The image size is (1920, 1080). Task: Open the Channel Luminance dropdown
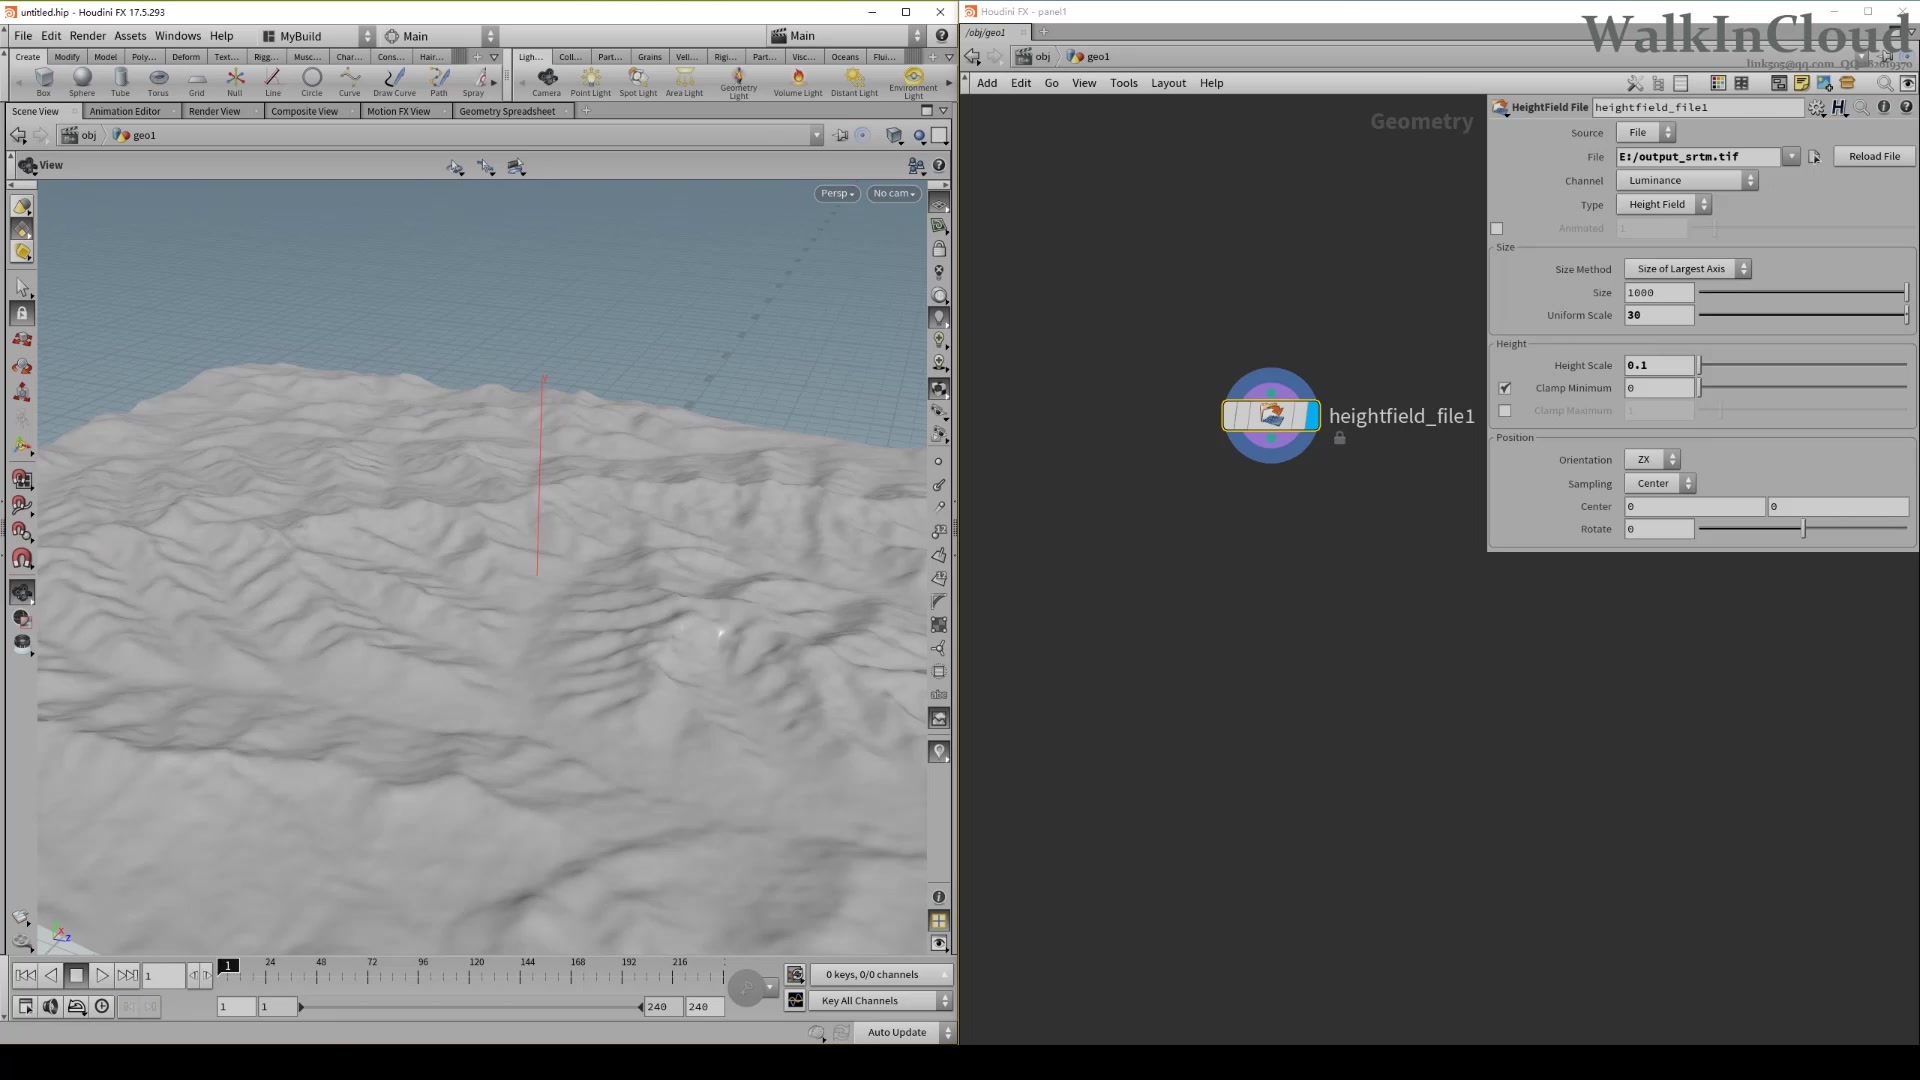1686,181
